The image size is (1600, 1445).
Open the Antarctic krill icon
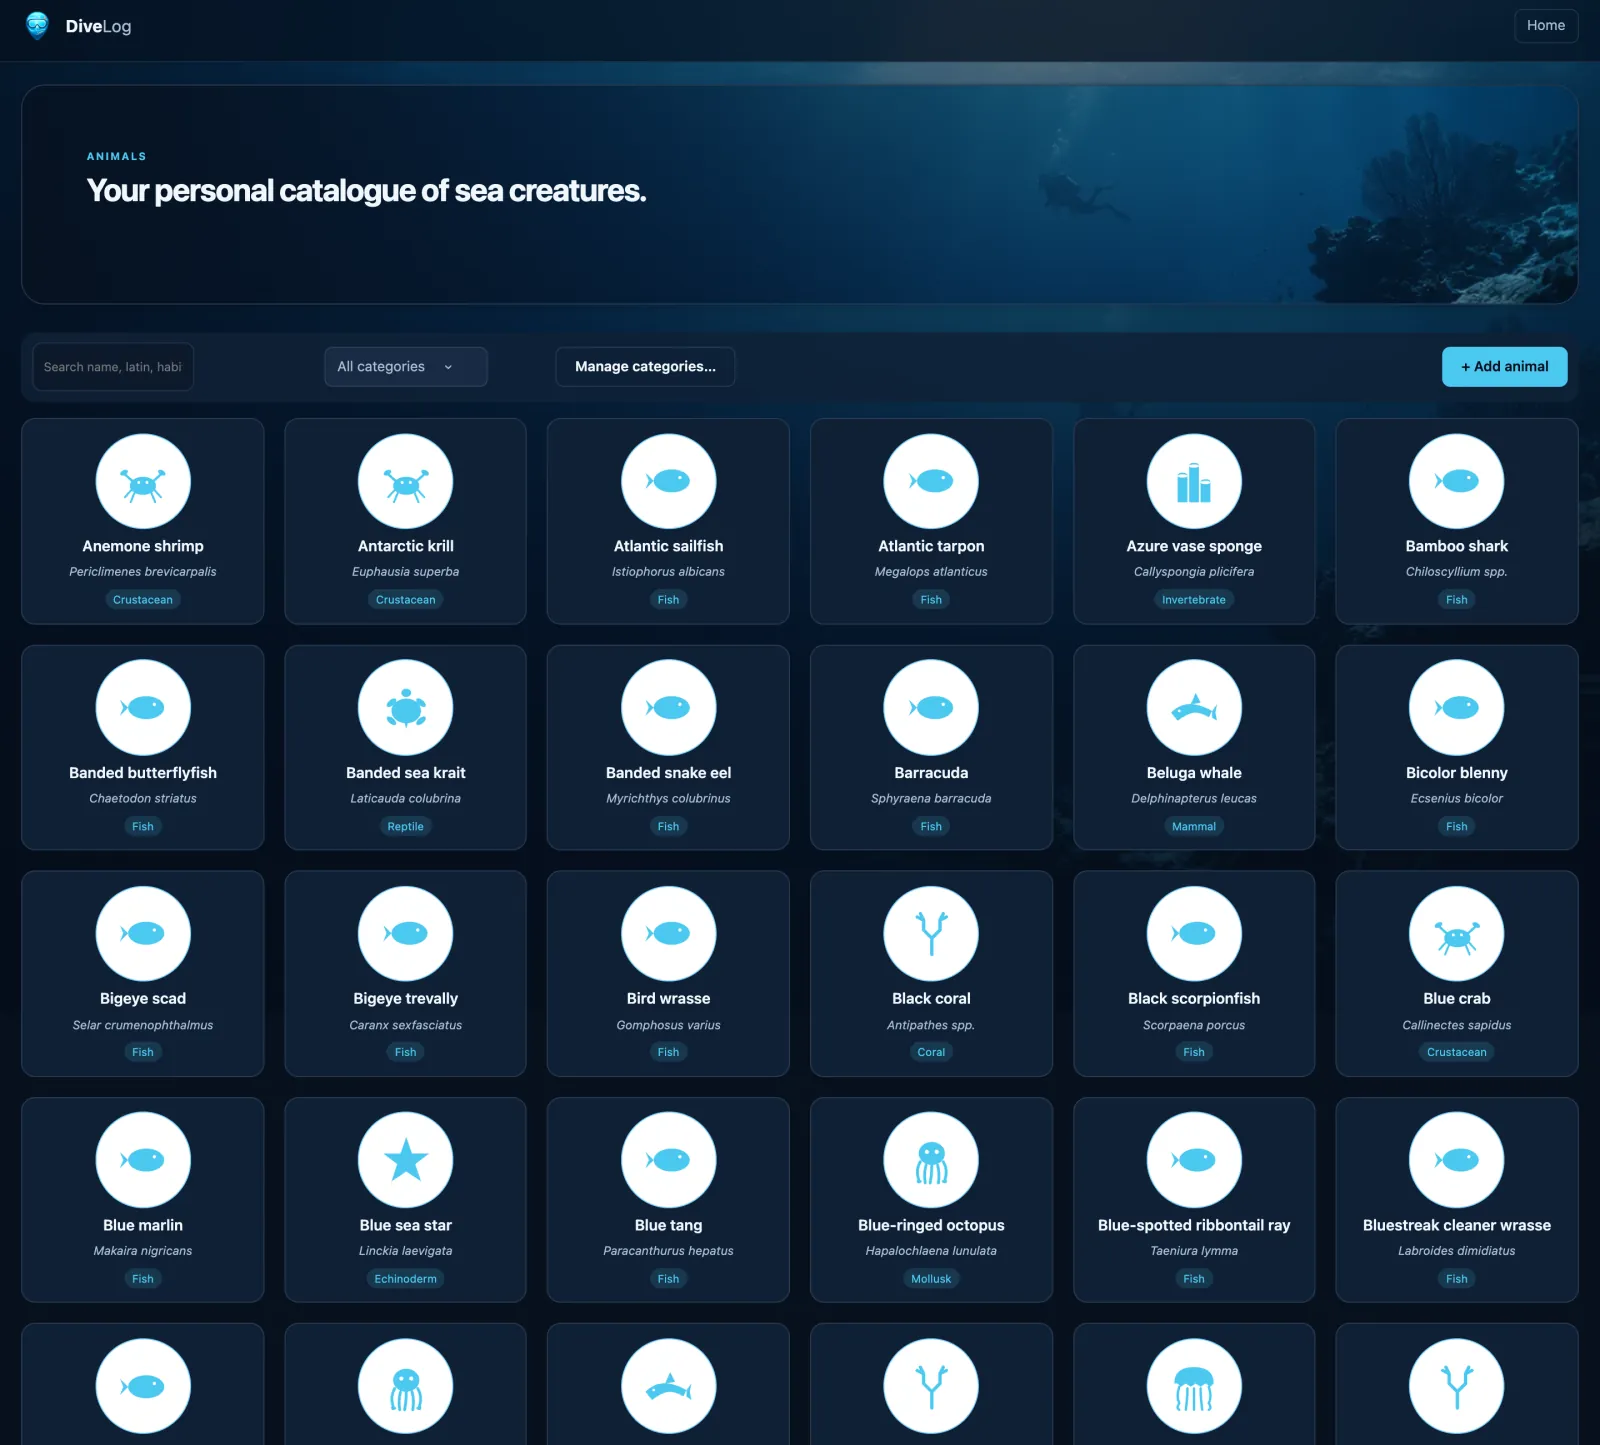406,481
